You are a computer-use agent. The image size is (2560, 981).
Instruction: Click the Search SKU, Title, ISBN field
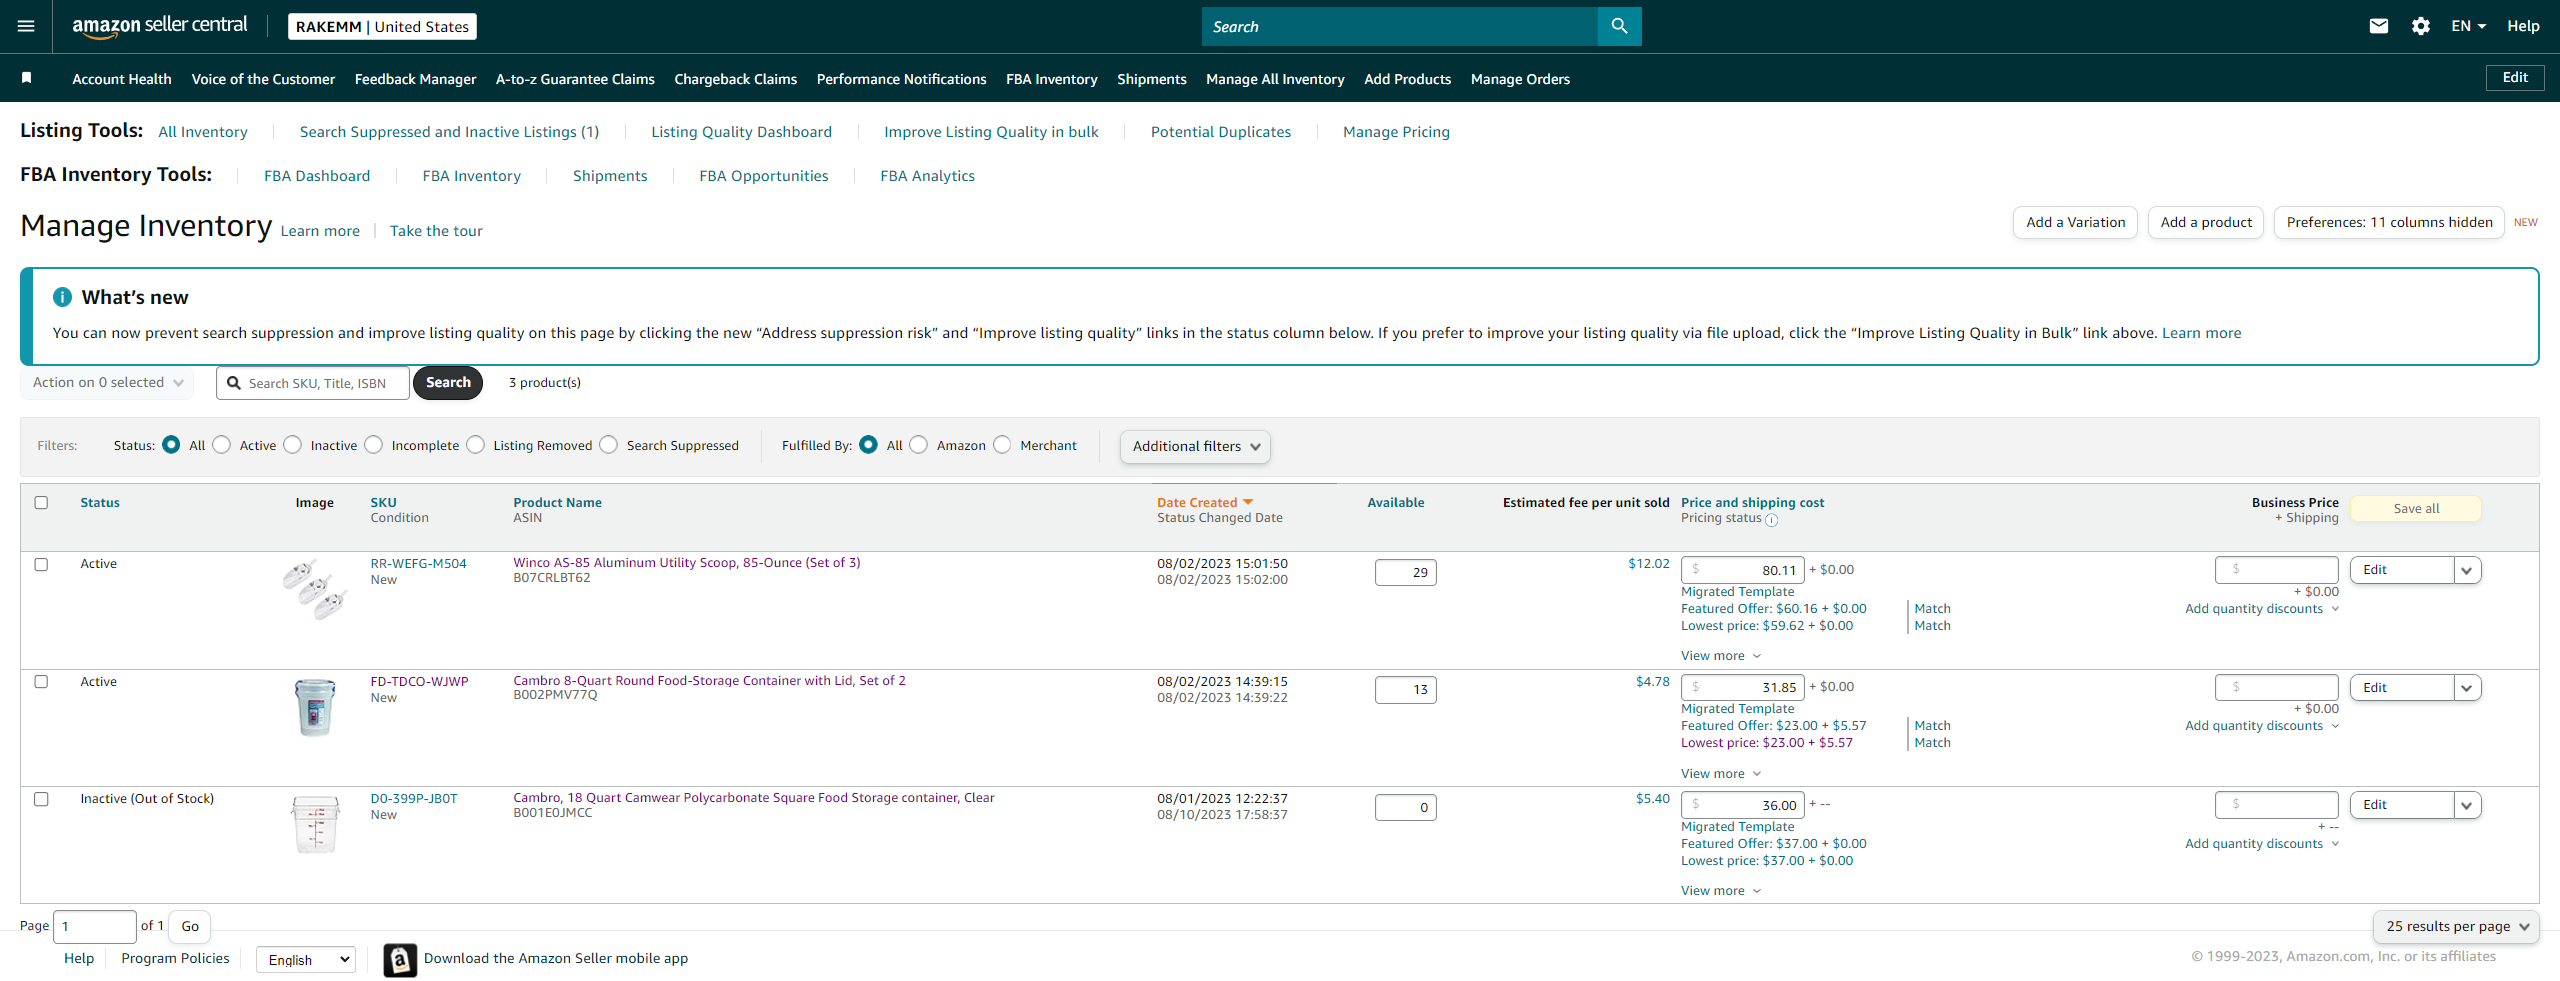[x=313, y=383]
